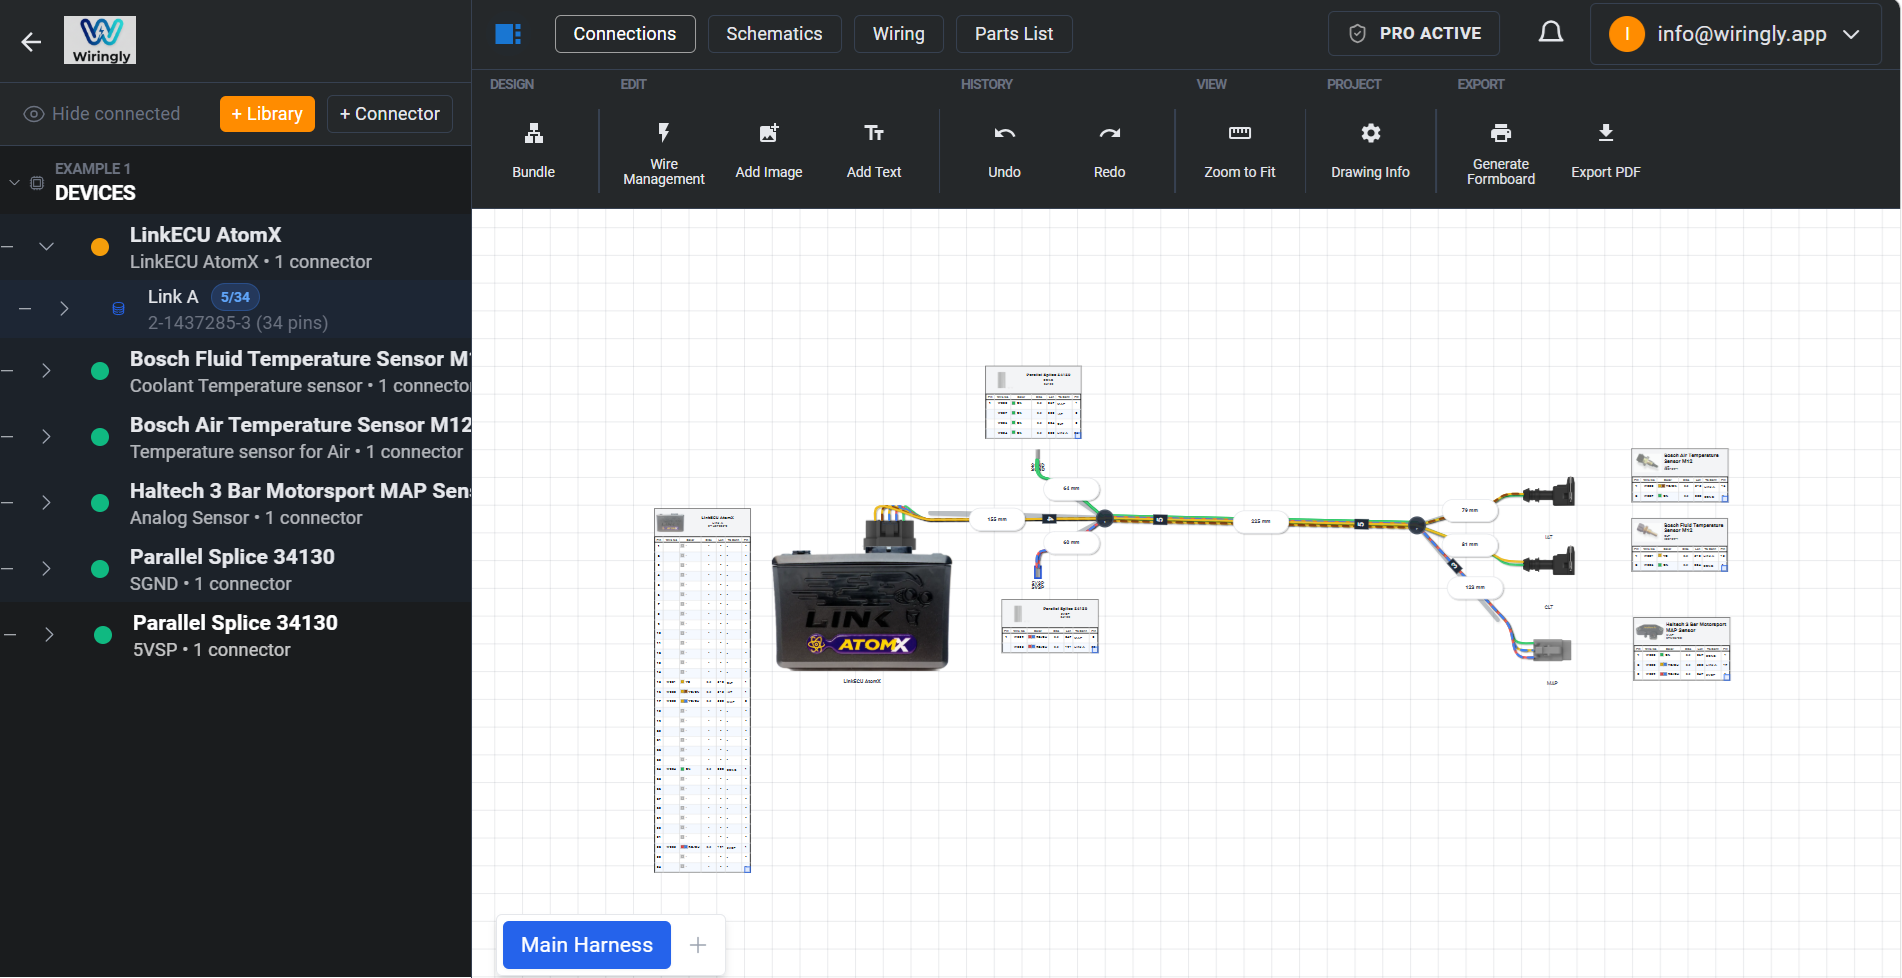Click the Bosch Fluid Temperature green status dot
Viewport: 1902px width, 978px height.
coord(100,371)
